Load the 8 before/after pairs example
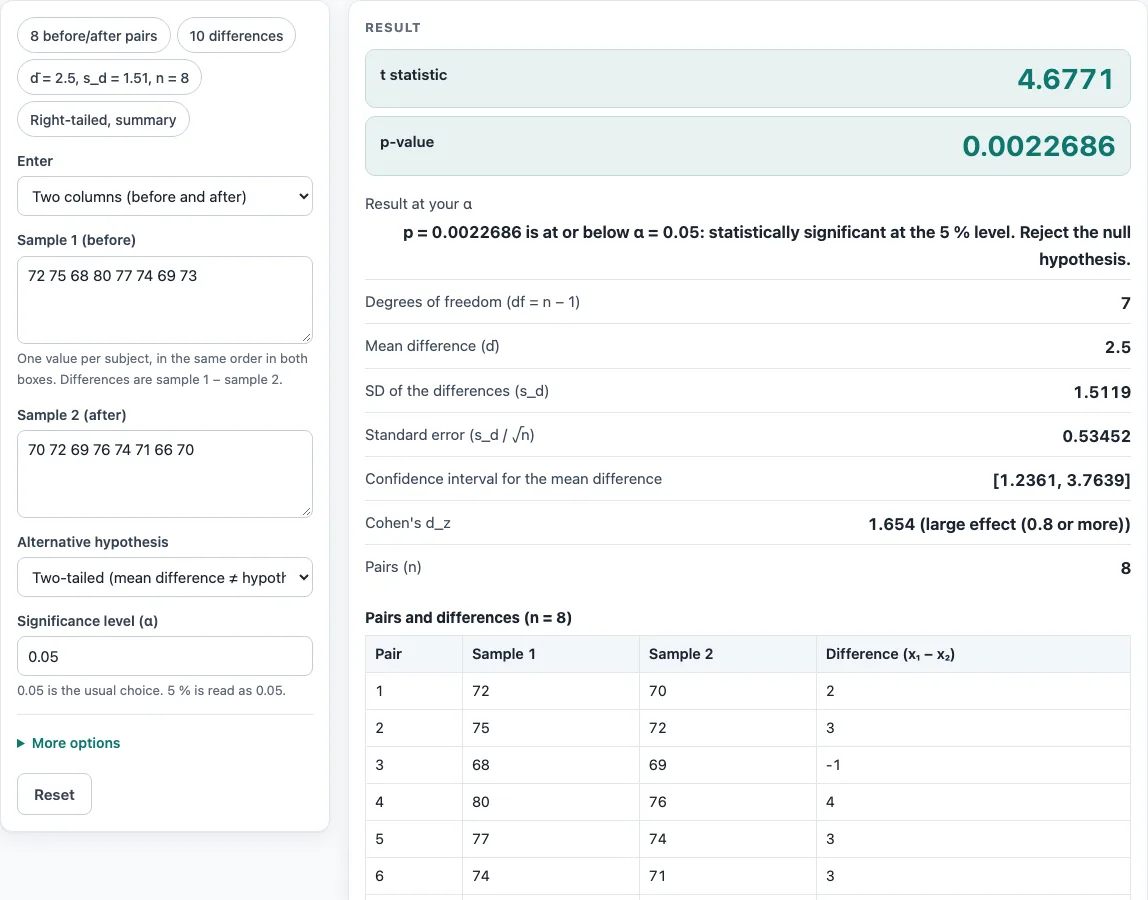Viewport: 1148px width, 900px height. tap(94, 36)
